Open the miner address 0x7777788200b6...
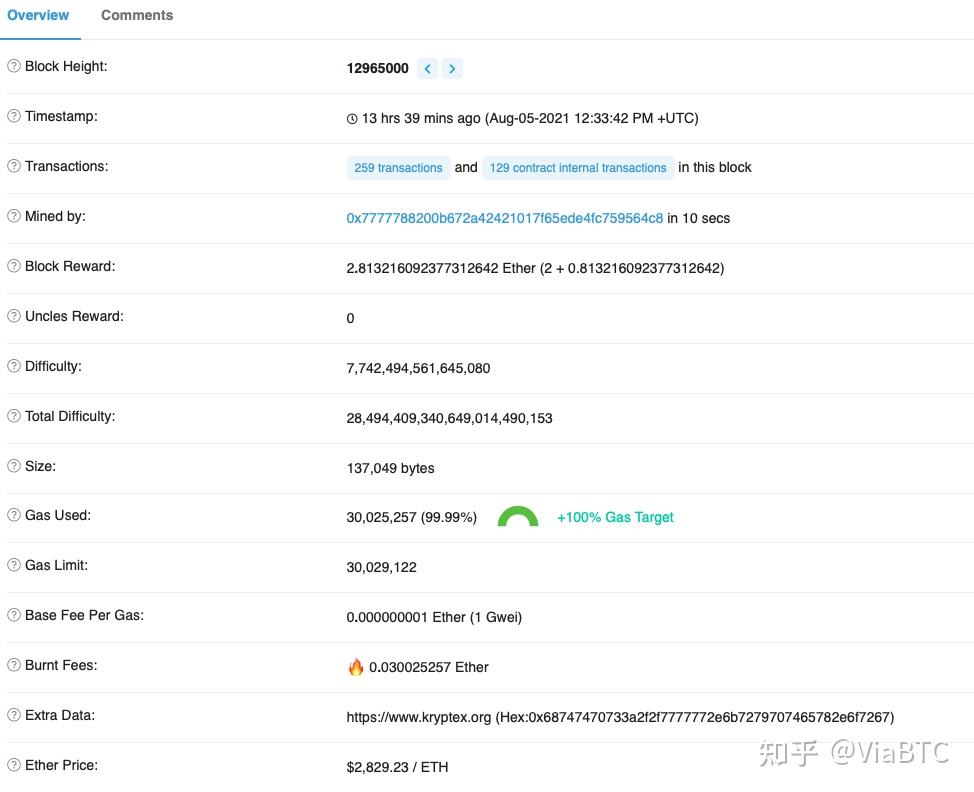 504,218
